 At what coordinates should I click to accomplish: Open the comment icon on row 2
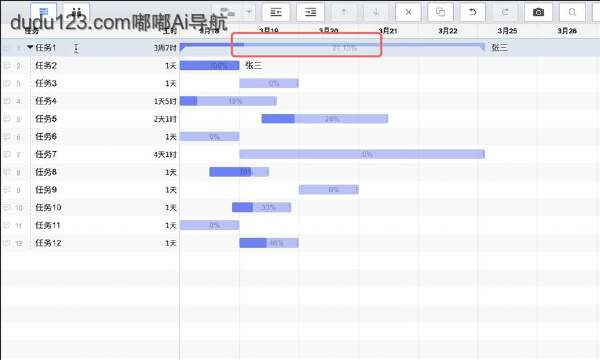pos(7,65)
